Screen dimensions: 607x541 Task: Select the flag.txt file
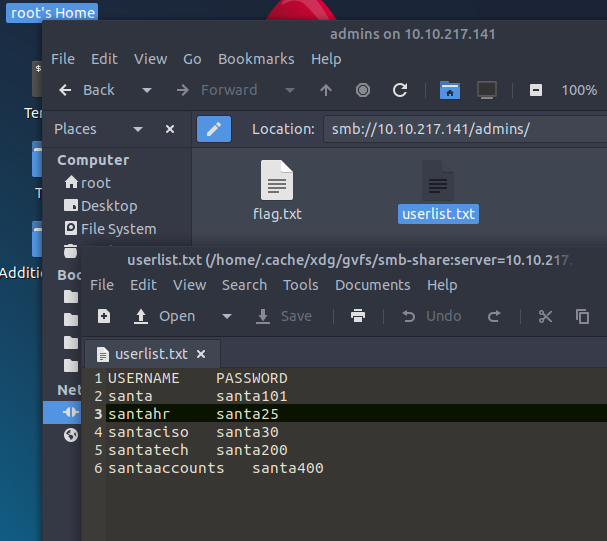tap(277, 190)
